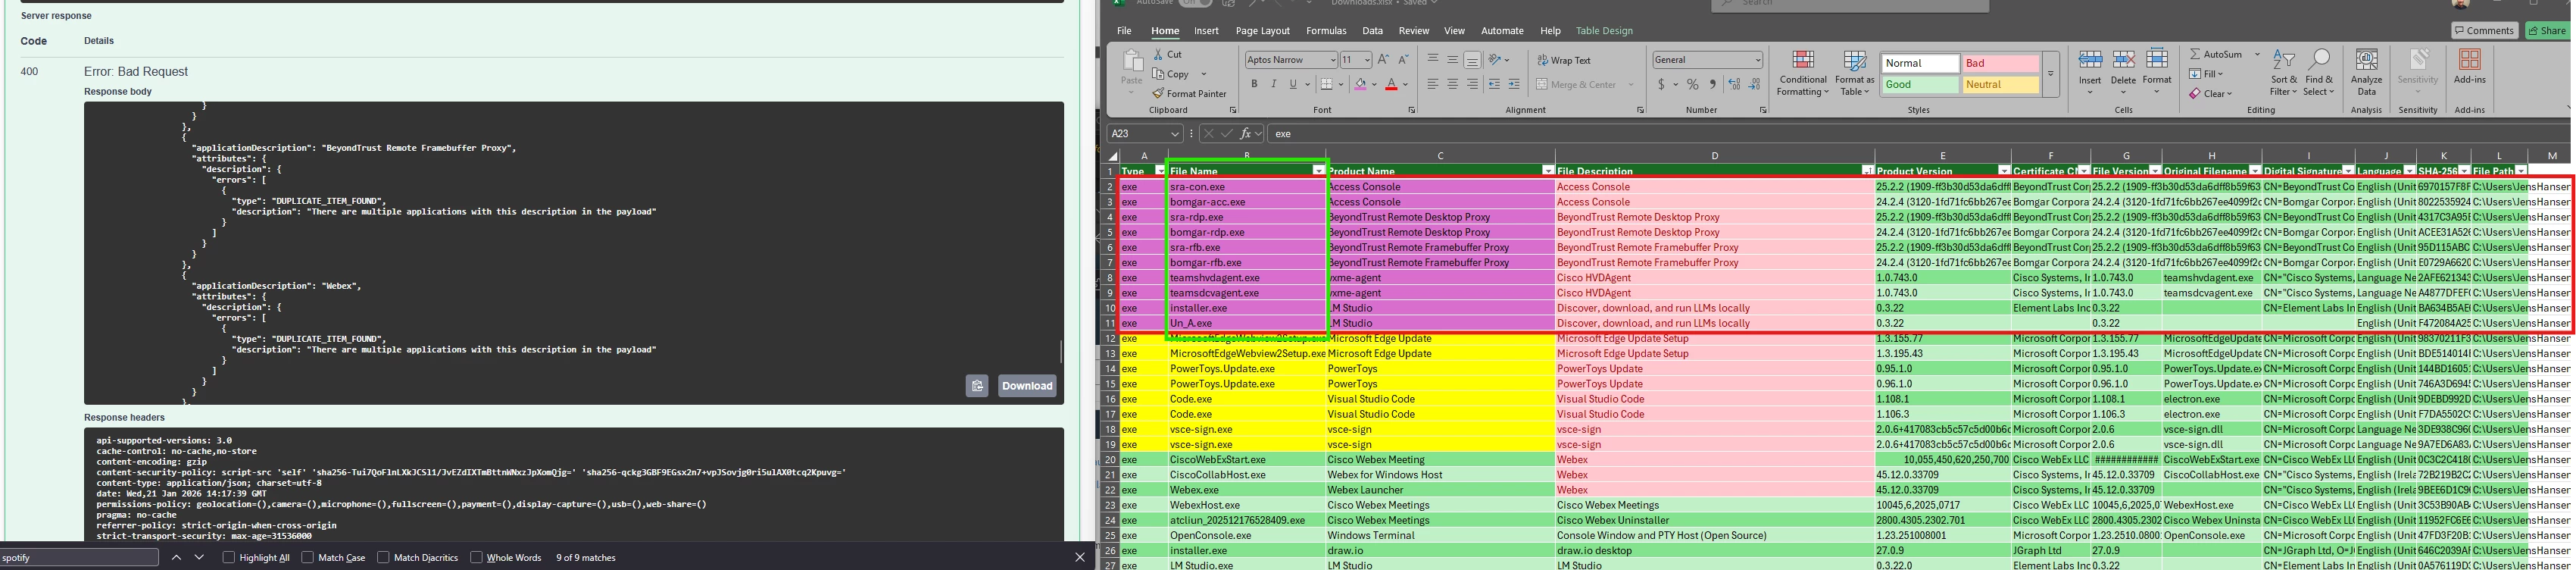2576x570 pixels.
Task: Open the Table Design tab
Action: (1604, 31)
